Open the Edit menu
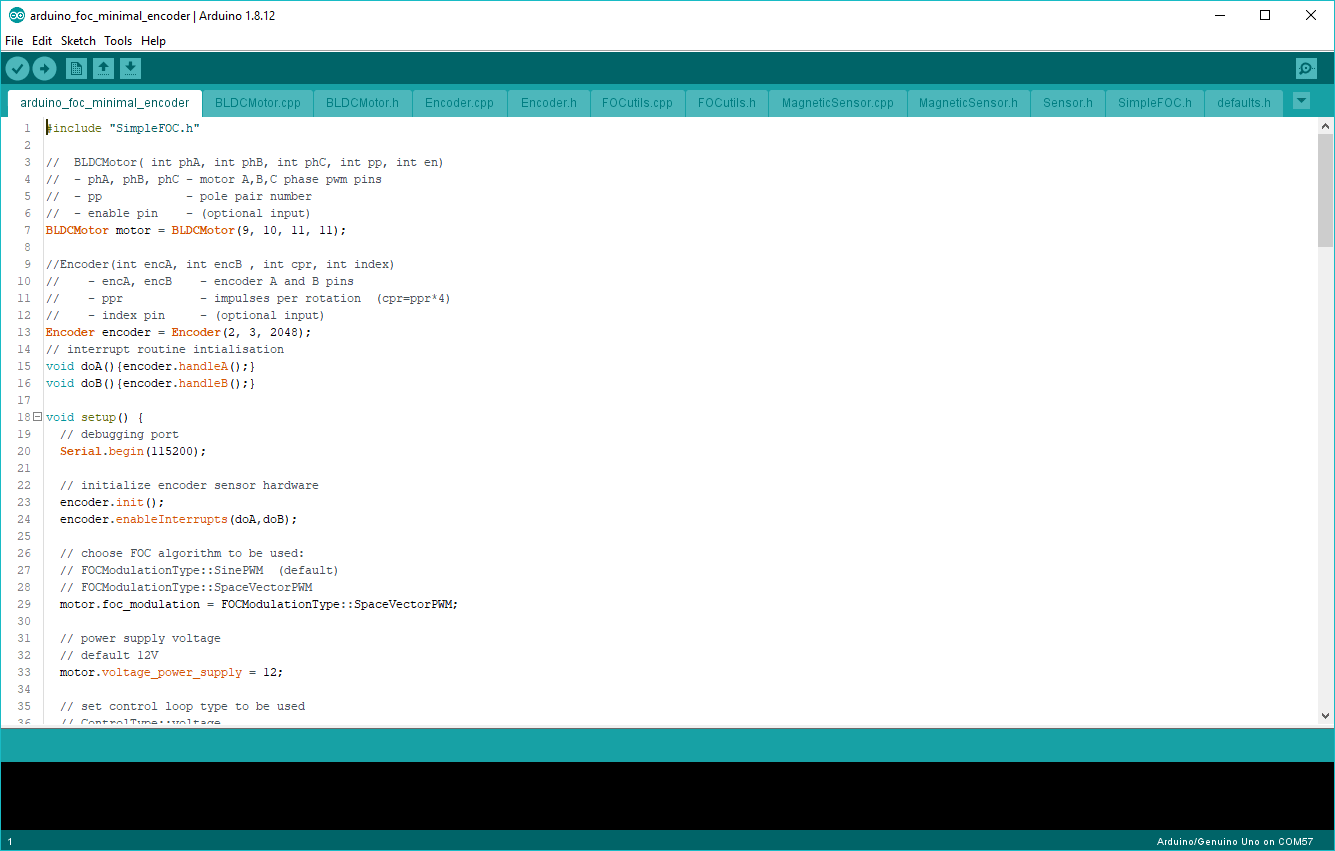This screenshot has height=851, width=1335. pos(42,41)
